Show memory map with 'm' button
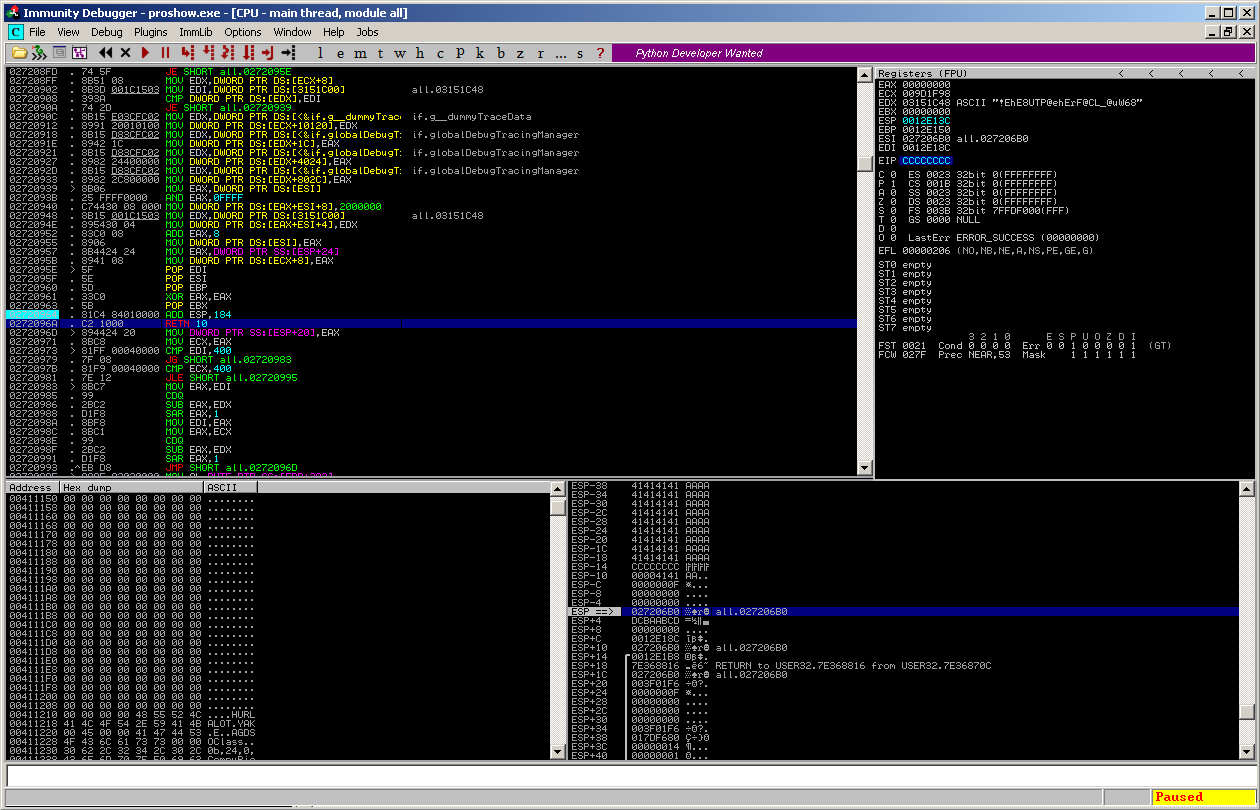1260x810 pixels. click(x=360, y=53)
